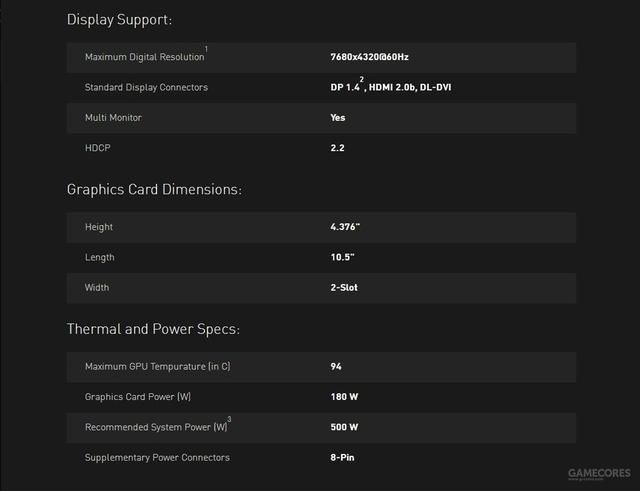Click the HDCP 2.2 value
Screen dimensions: 640x491
pyautogui.click(x=337, y=147)
